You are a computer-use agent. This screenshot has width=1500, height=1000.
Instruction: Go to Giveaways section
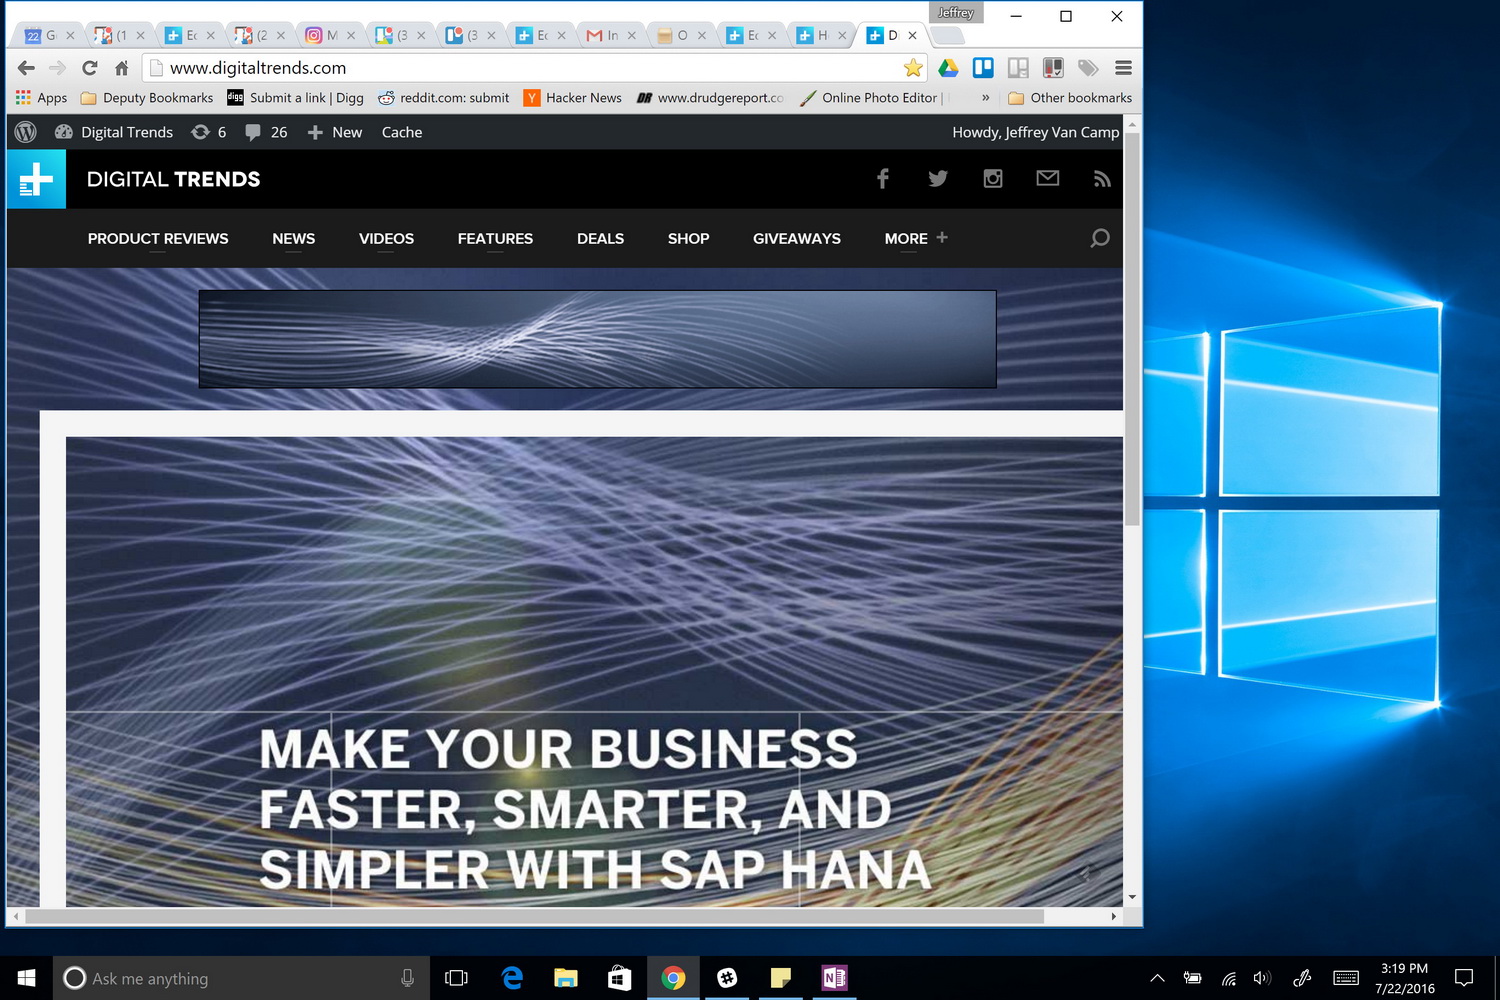[x=797, y=239]
